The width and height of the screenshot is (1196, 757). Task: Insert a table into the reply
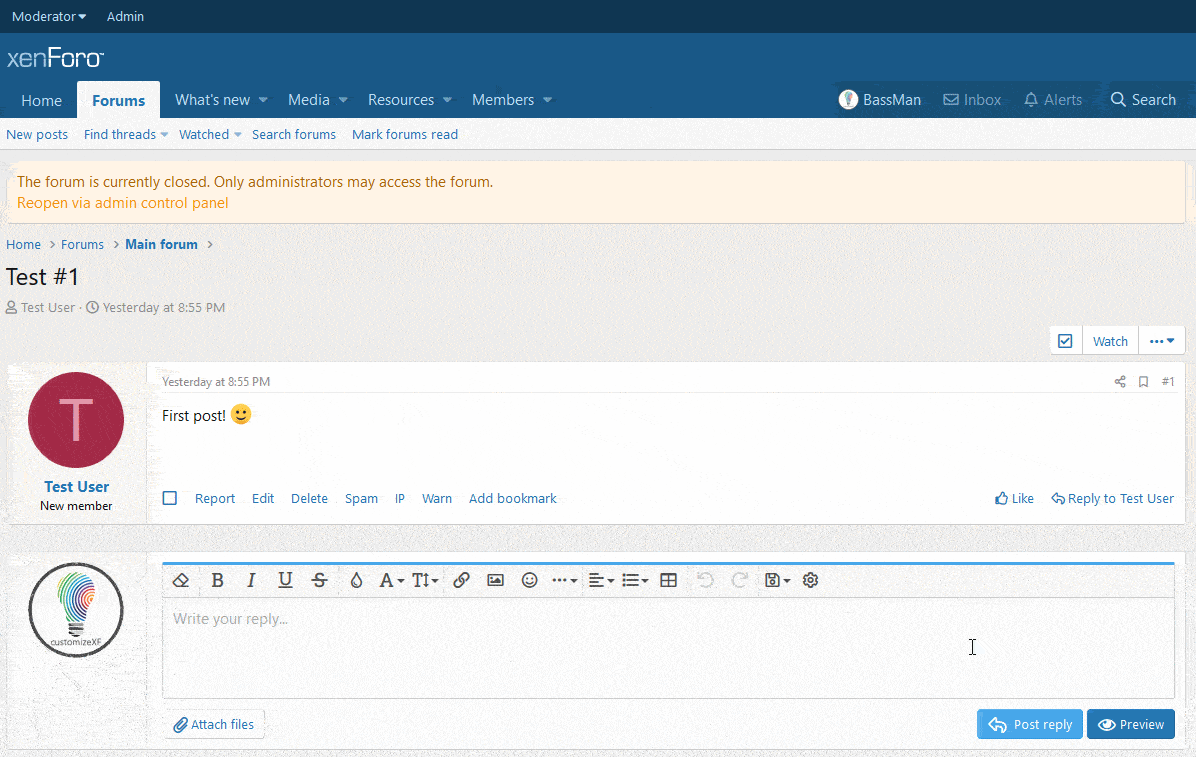669,580
